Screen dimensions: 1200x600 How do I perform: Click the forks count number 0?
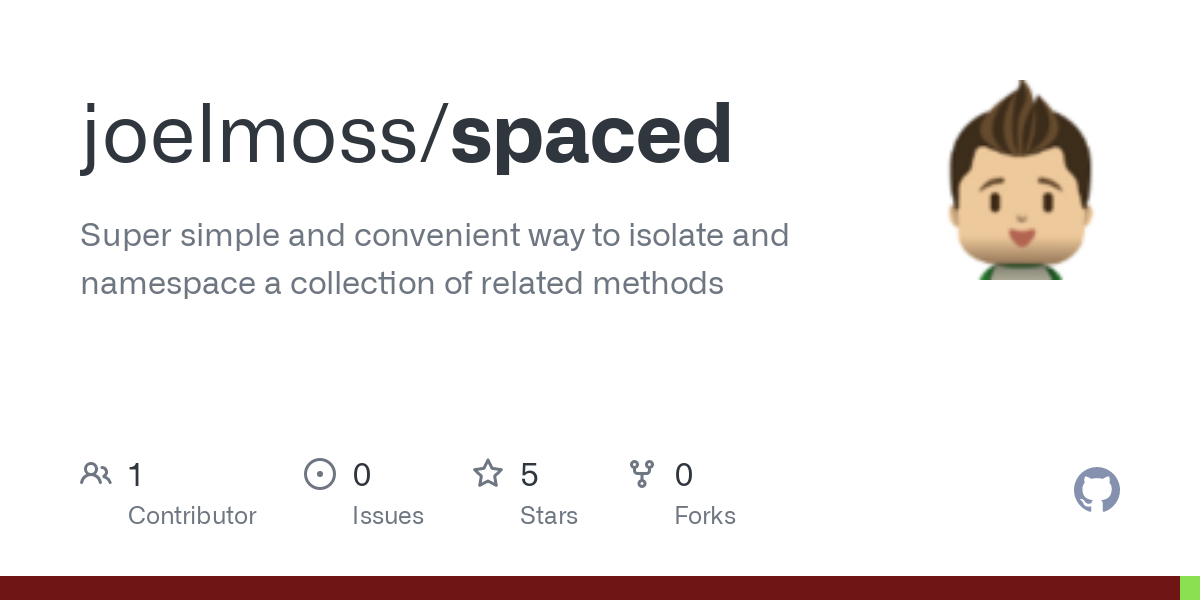pos(684,475)
